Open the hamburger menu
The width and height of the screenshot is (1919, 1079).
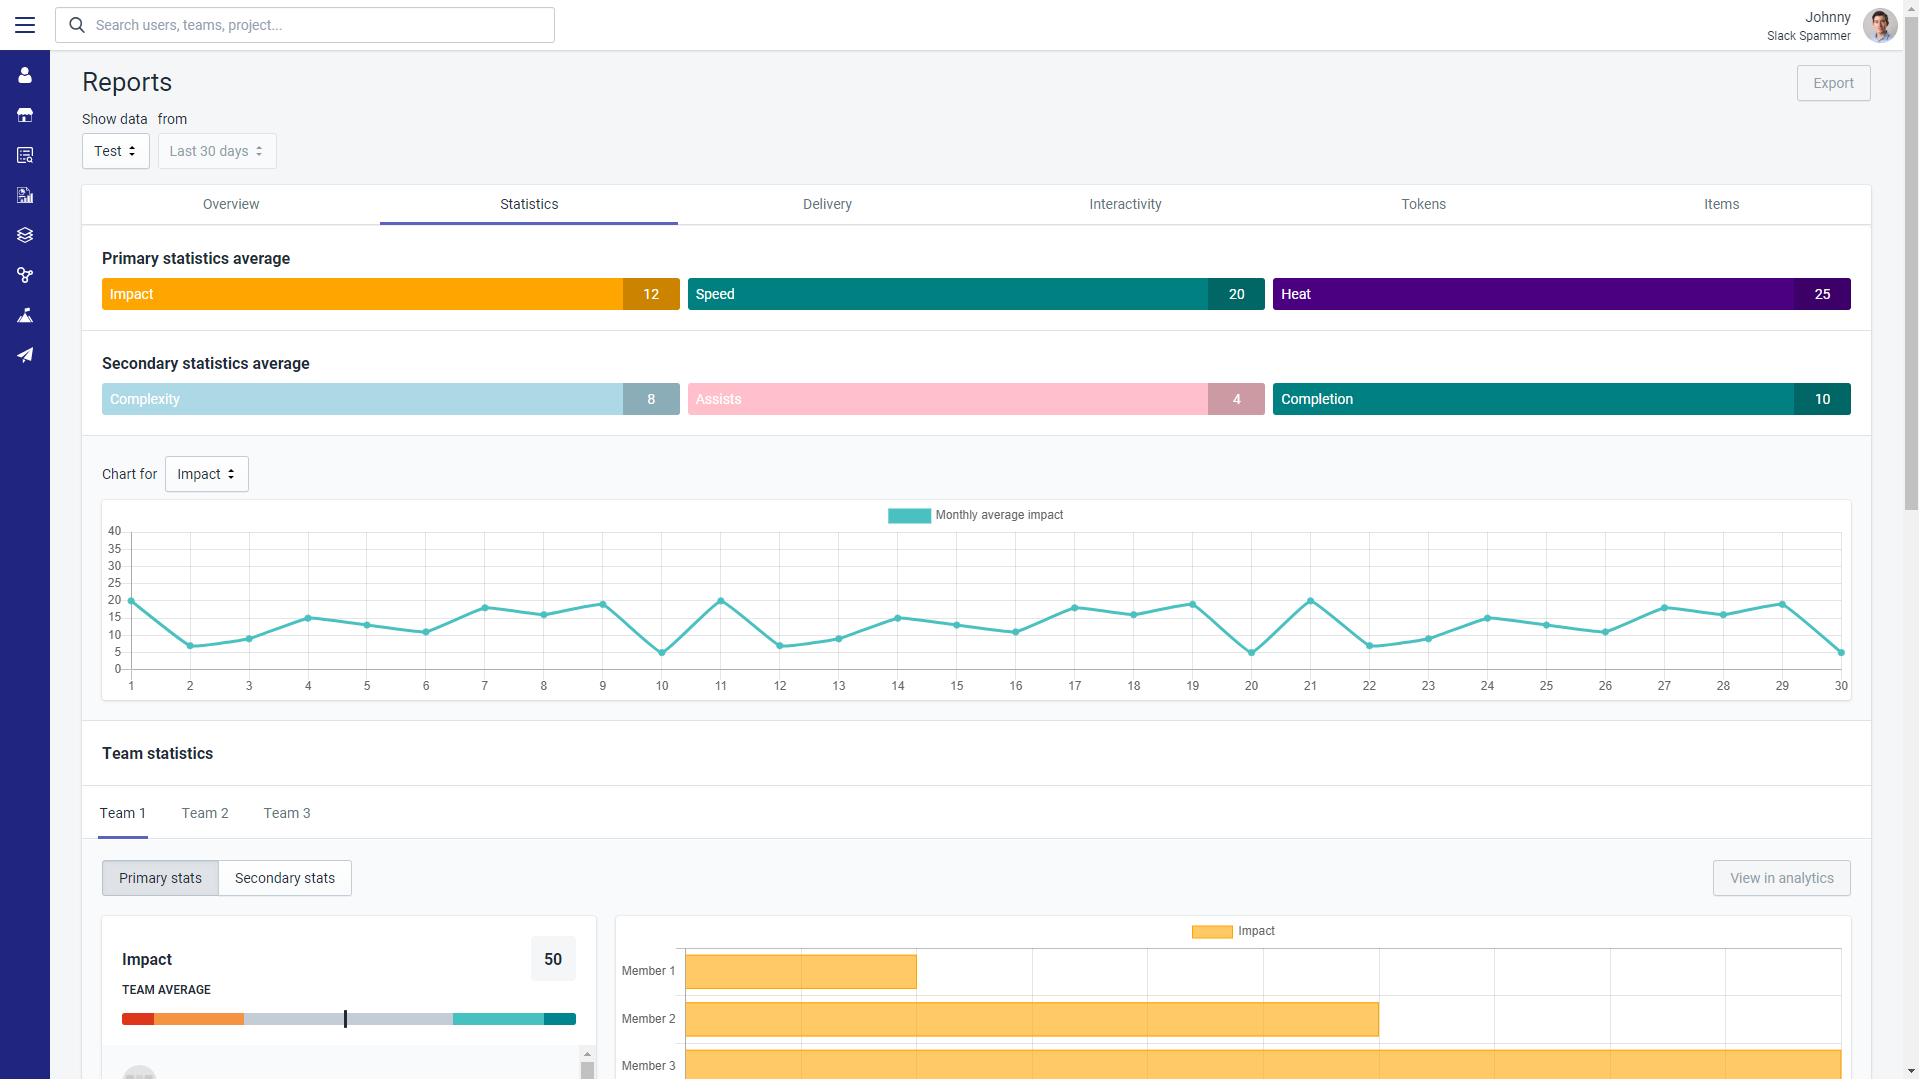tap(25, 25)
